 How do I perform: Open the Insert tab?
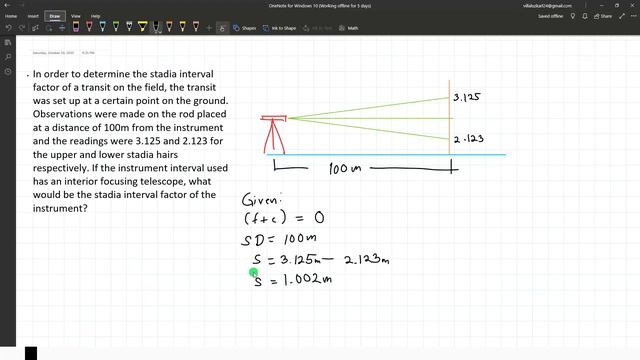(x=33, y=16)
